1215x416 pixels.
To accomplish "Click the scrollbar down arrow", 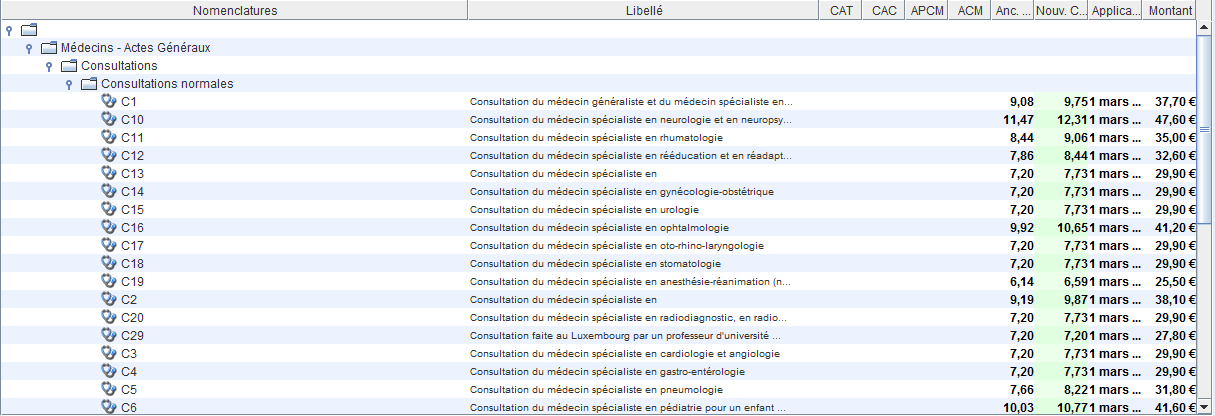I will [x=1204, y=407].
